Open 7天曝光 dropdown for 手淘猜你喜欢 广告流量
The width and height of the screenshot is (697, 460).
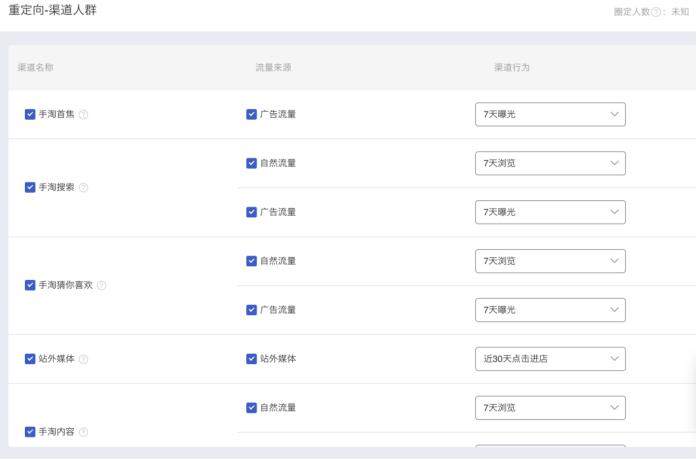(x=550, y=310)
